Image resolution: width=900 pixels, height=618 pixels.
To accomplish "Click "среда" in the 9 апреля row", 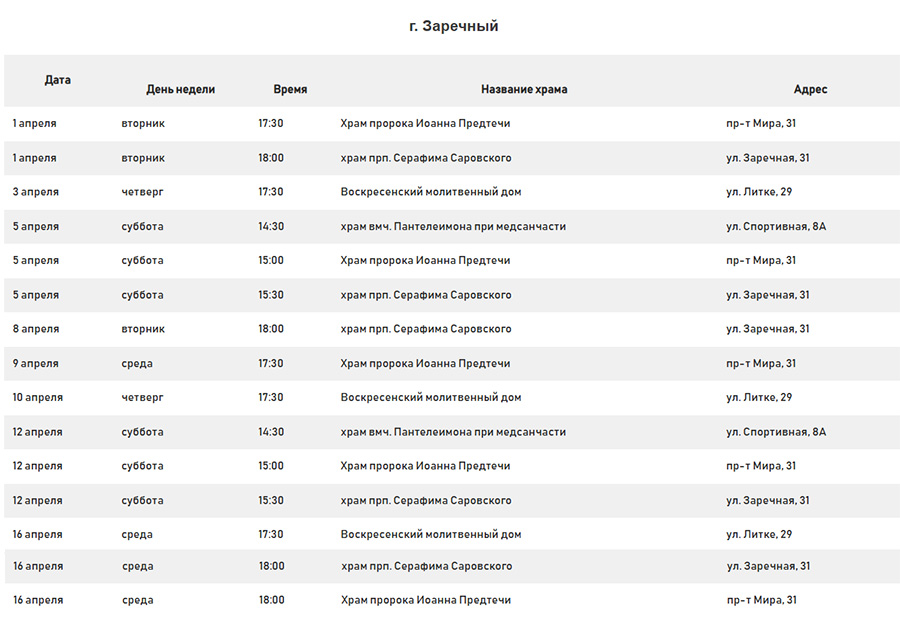I will (x=137, y=364).
